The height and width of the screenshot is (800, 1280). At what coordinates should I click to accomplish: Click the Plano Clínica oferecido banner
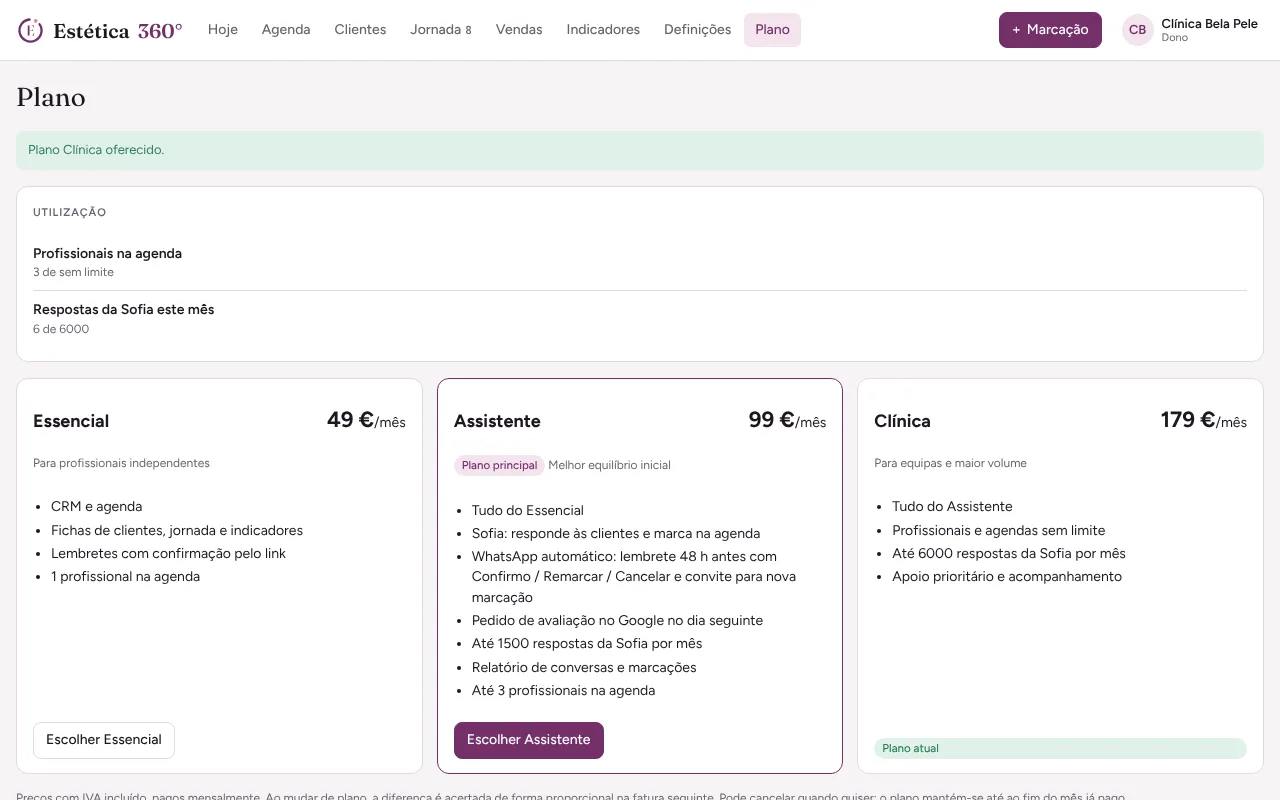point(640,150)
